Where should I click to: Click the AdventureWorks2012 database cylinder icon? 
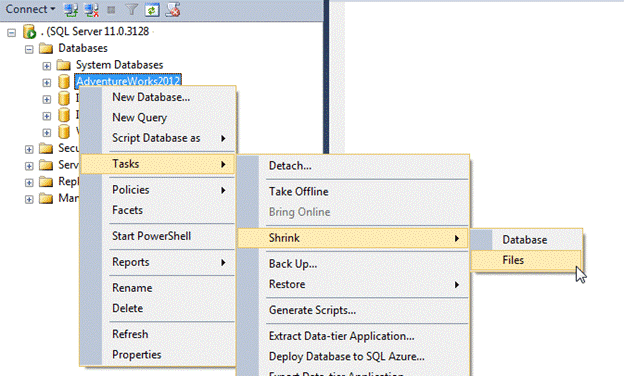64,81
